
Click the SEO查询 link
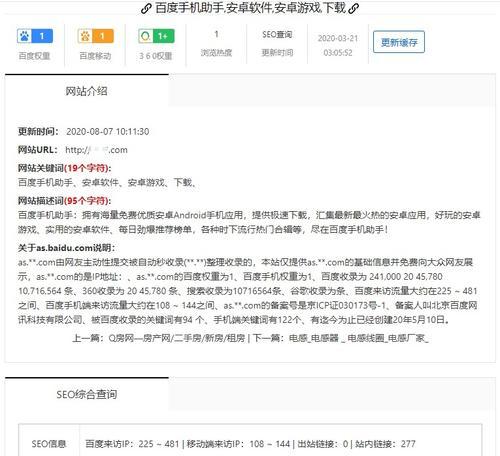coord(277,35)
